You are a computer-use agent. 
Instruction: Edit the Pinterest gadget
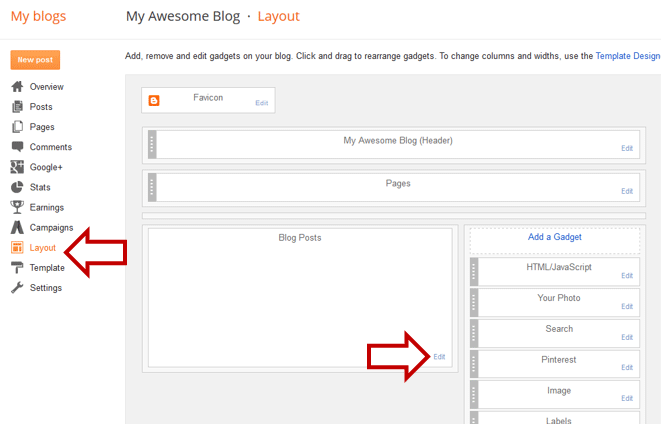[x=627, y=368]
